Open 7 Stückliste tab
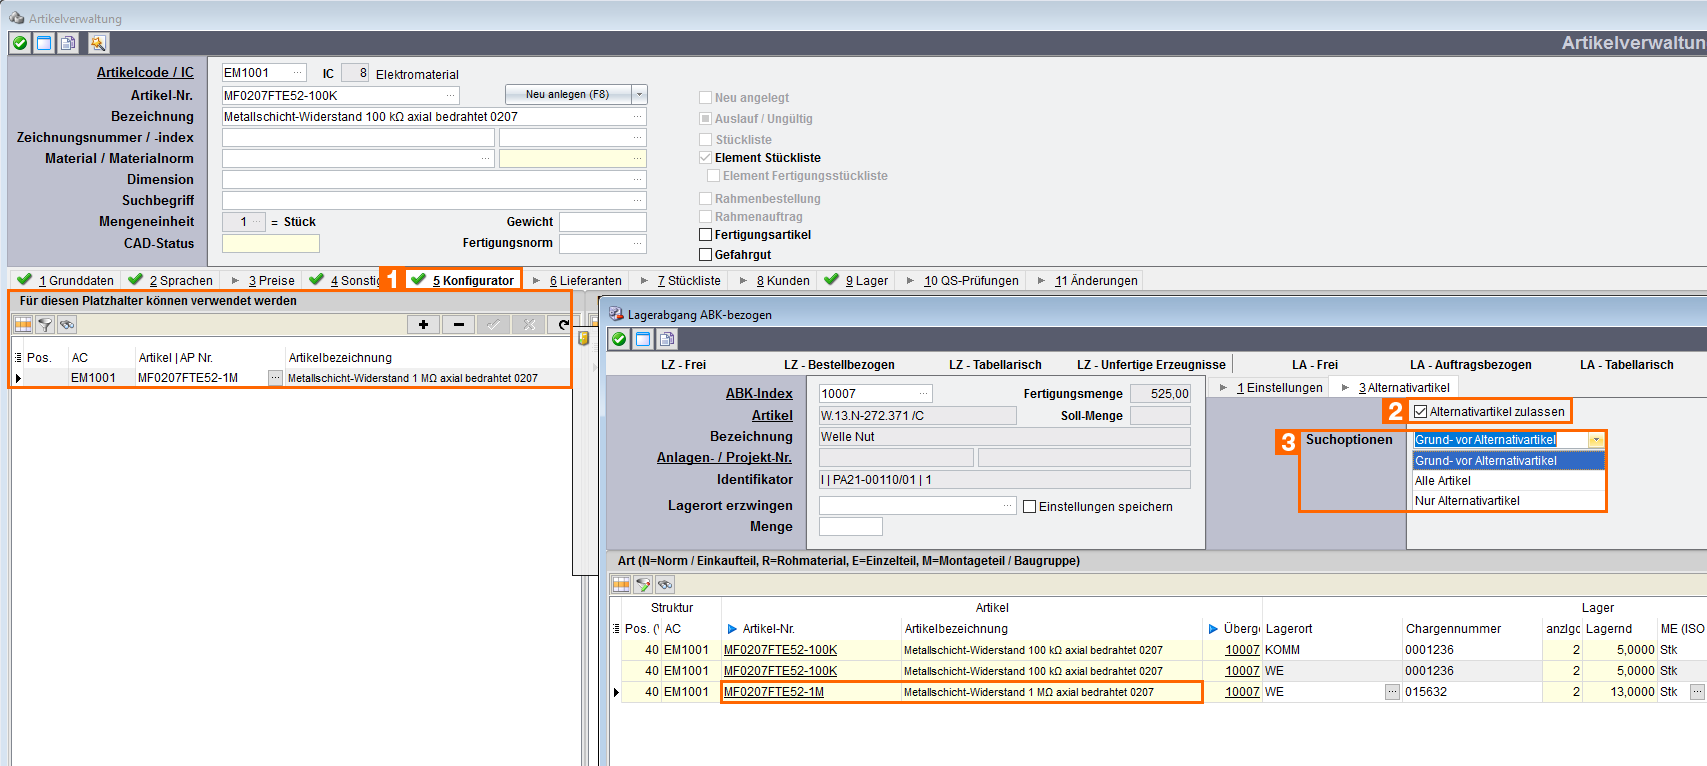 pos(681,280)
